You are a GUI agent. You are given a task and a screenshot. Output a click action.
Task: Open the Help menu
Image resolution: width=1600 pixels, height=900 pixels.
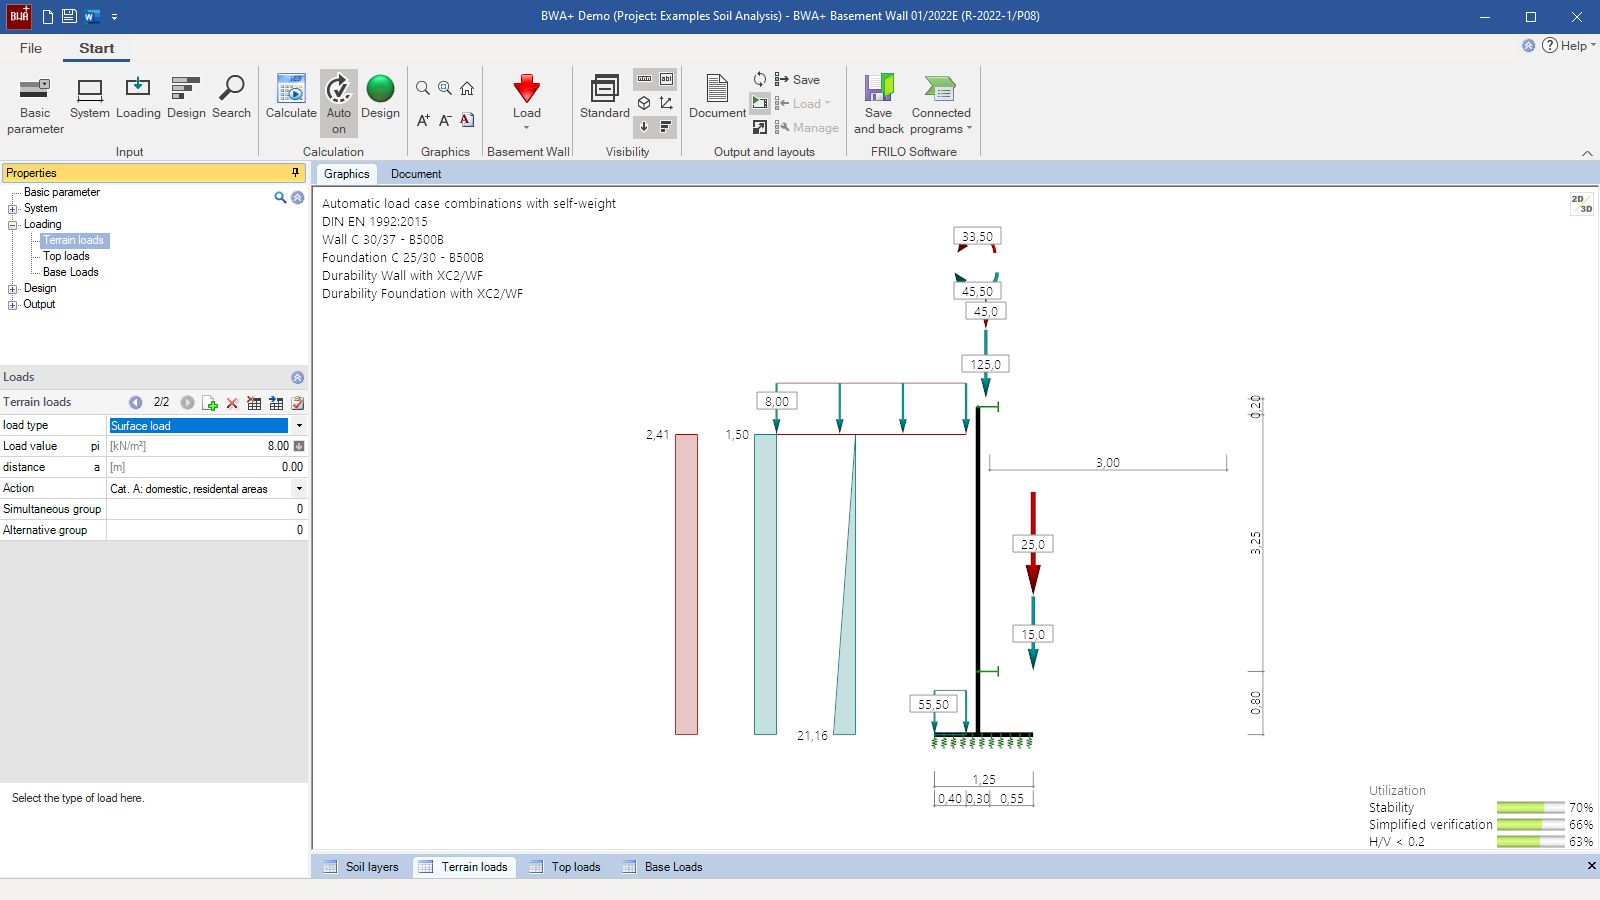point(1568,46)
